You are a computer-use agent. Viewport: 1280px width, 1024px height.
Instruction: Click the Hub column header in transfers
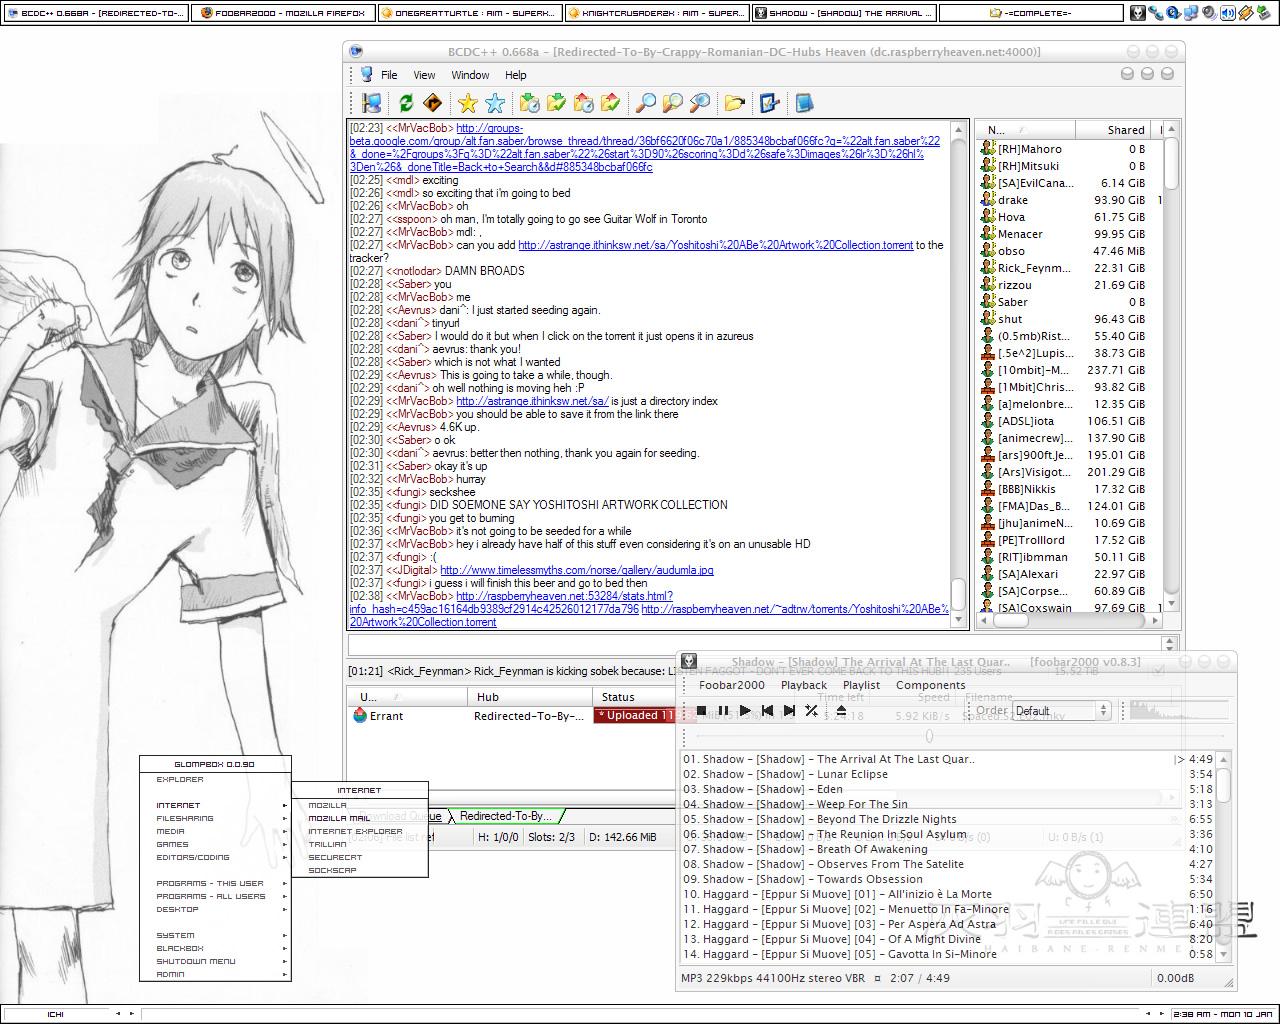530,697
